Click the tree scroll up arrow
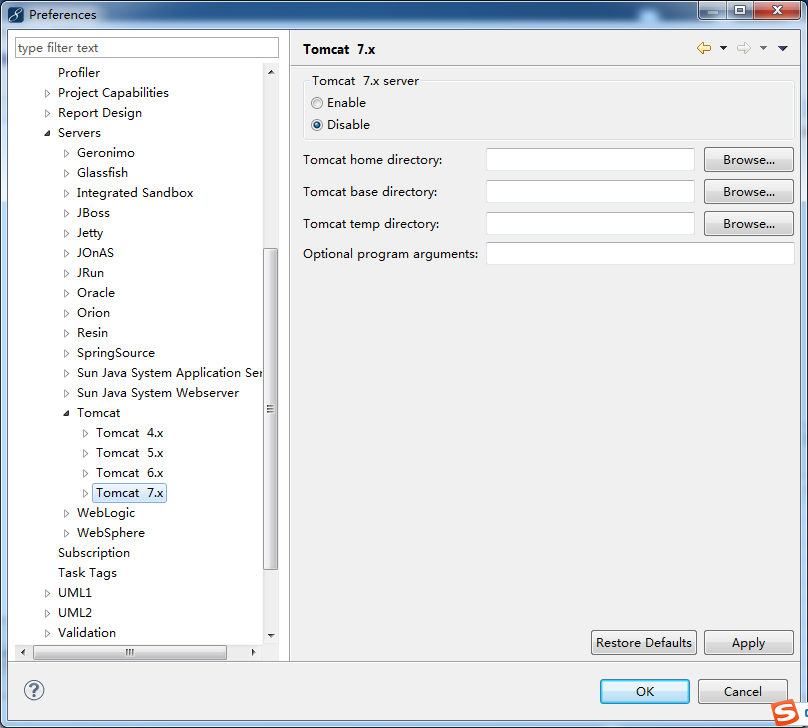This screenshot has width=808, height=728. 271,73
